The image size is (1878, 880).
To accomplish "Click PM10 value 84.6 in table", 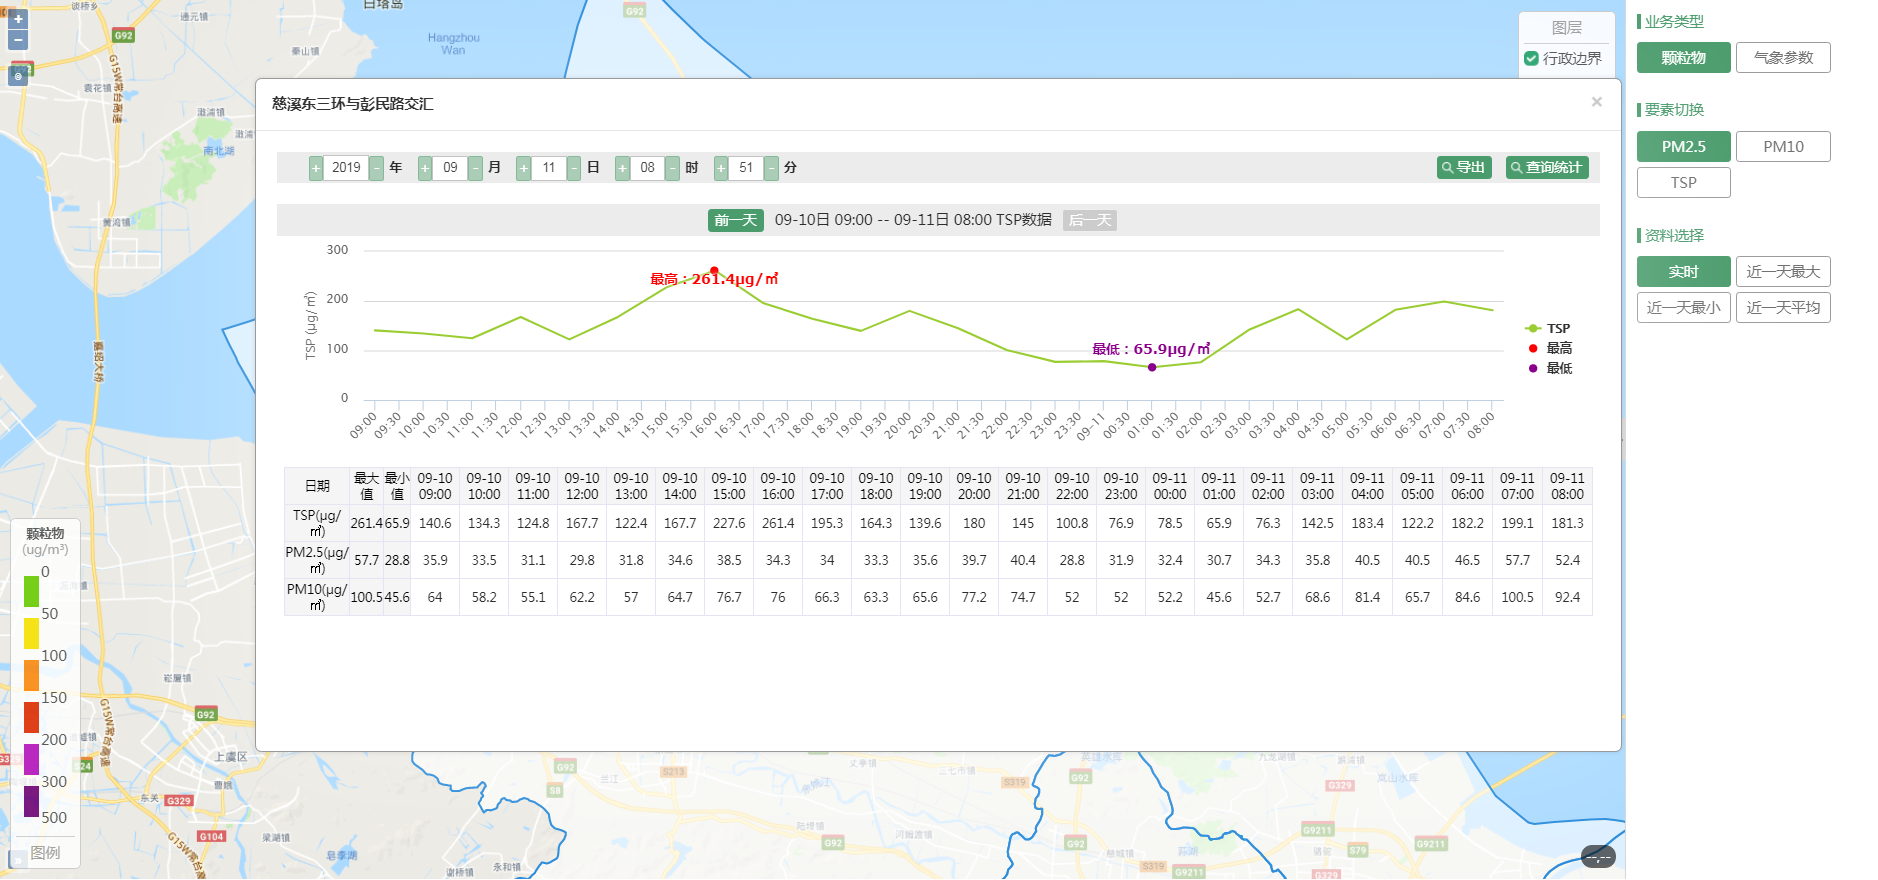I will click(x=1467, y=597).
